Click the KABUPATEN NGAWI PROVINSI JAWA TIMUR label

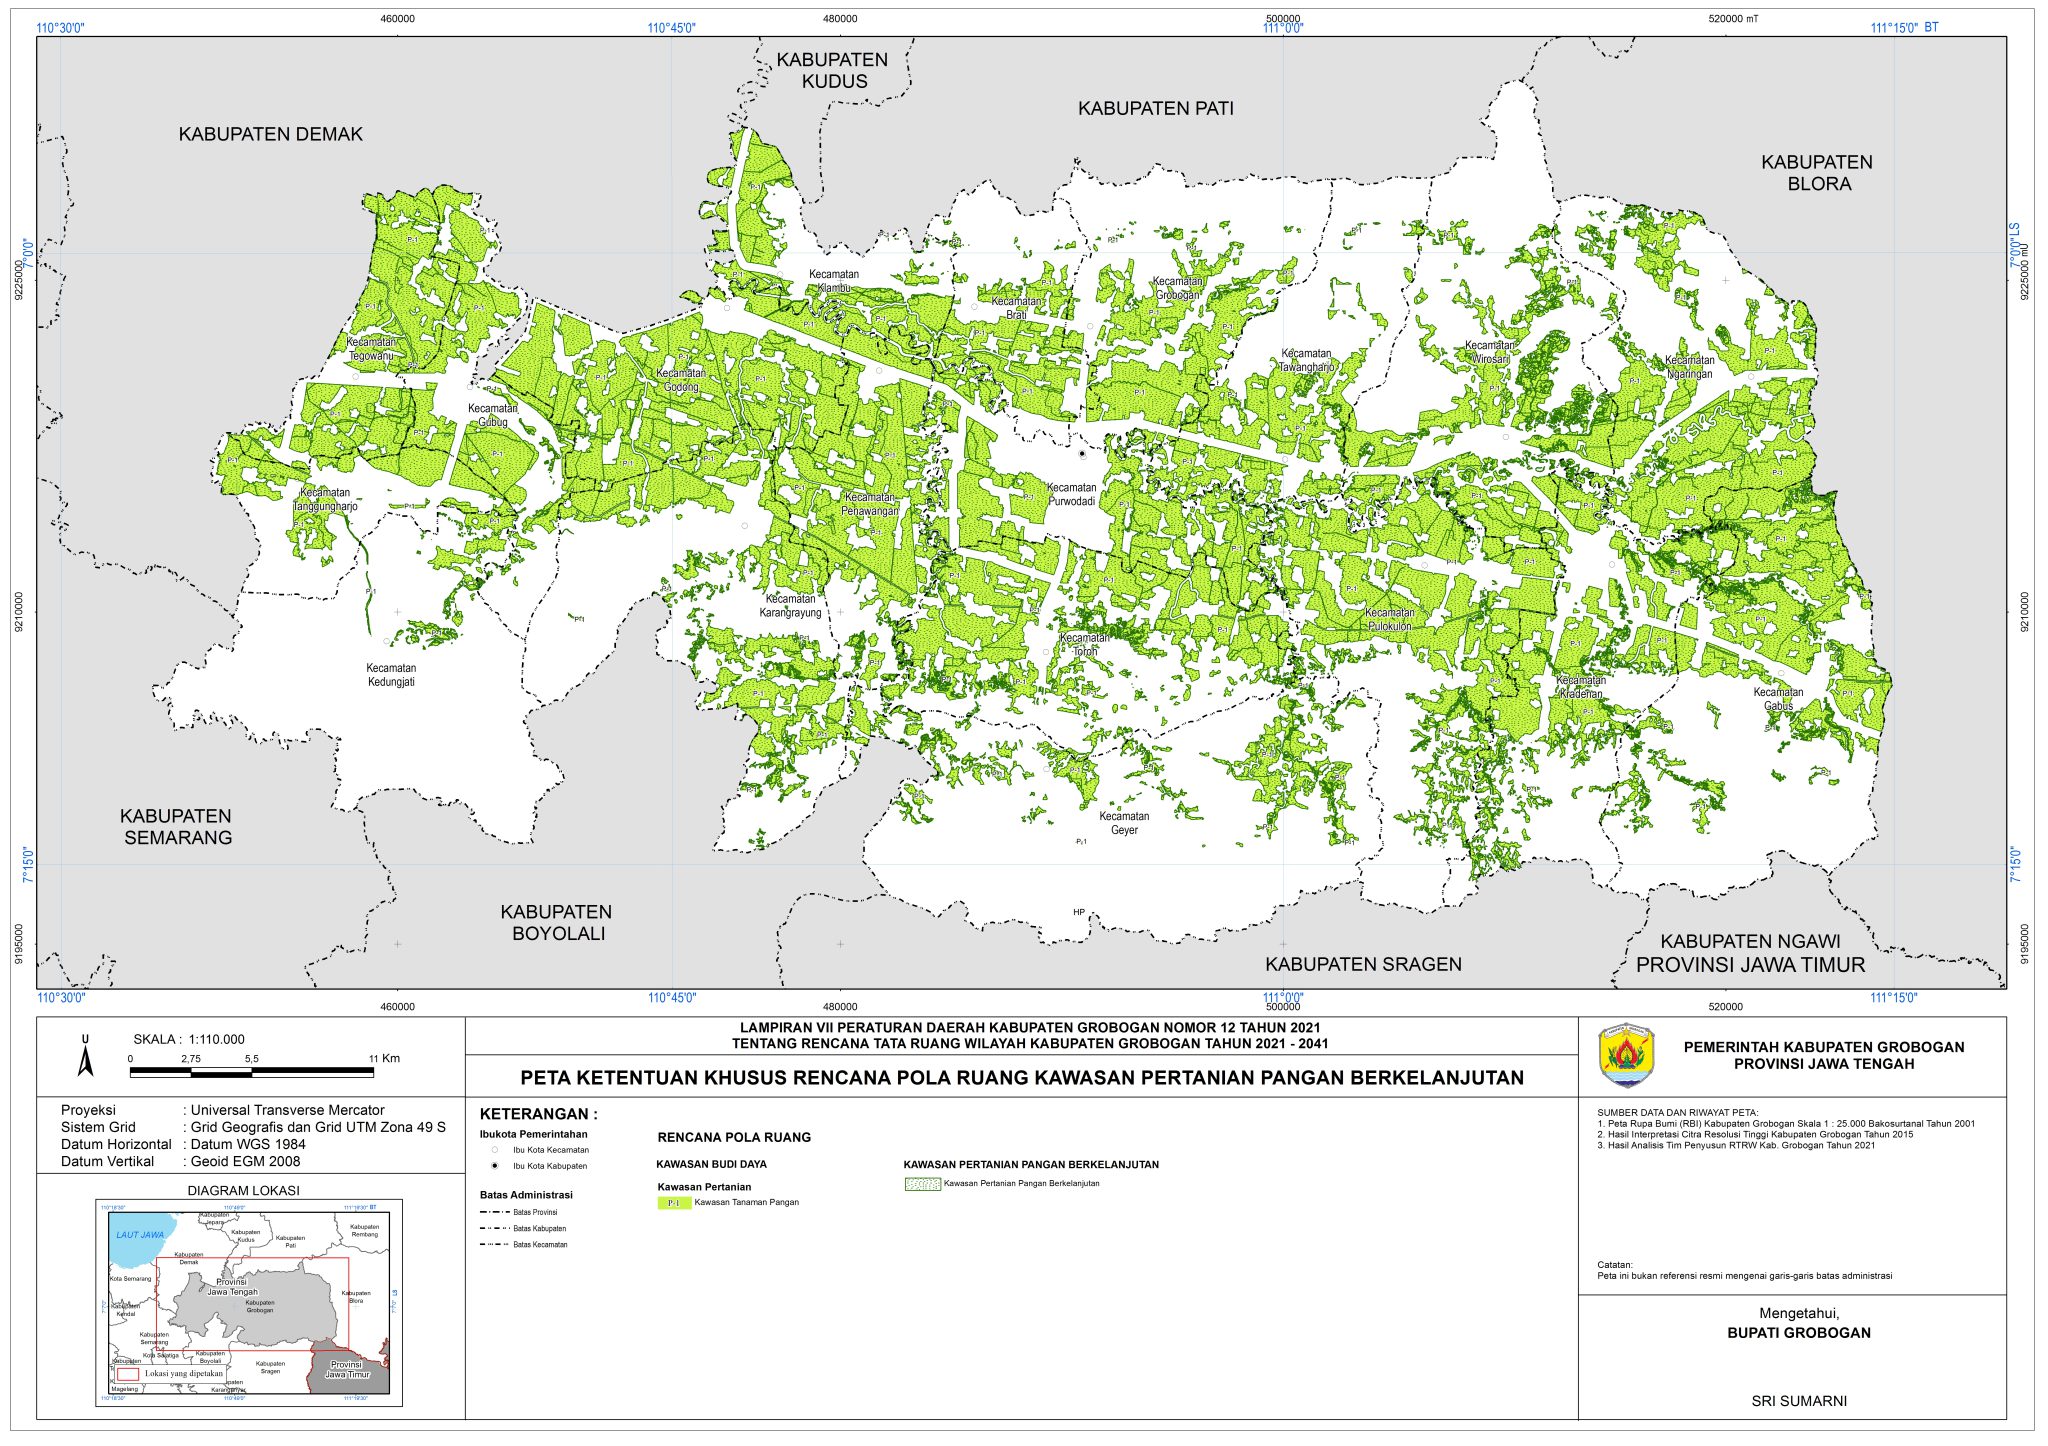pyautogui.click(x=1750, y=953)
